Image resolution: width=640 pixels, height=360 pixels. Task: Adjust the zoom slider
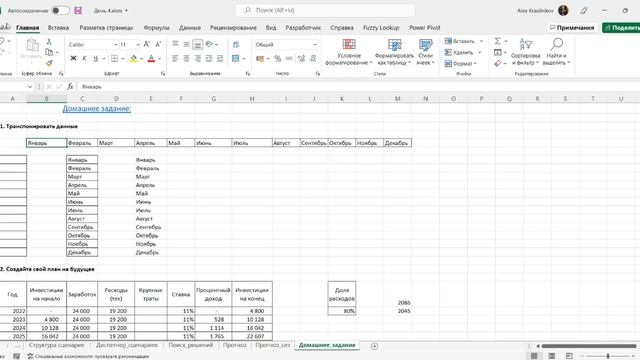pyautogui.click(x=608, y=356)
